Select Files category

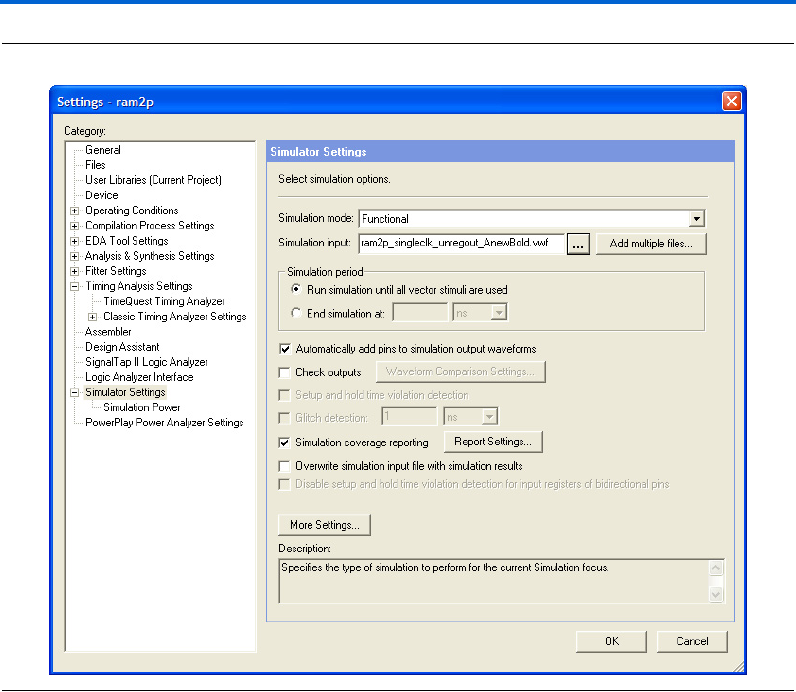point(95,165)
